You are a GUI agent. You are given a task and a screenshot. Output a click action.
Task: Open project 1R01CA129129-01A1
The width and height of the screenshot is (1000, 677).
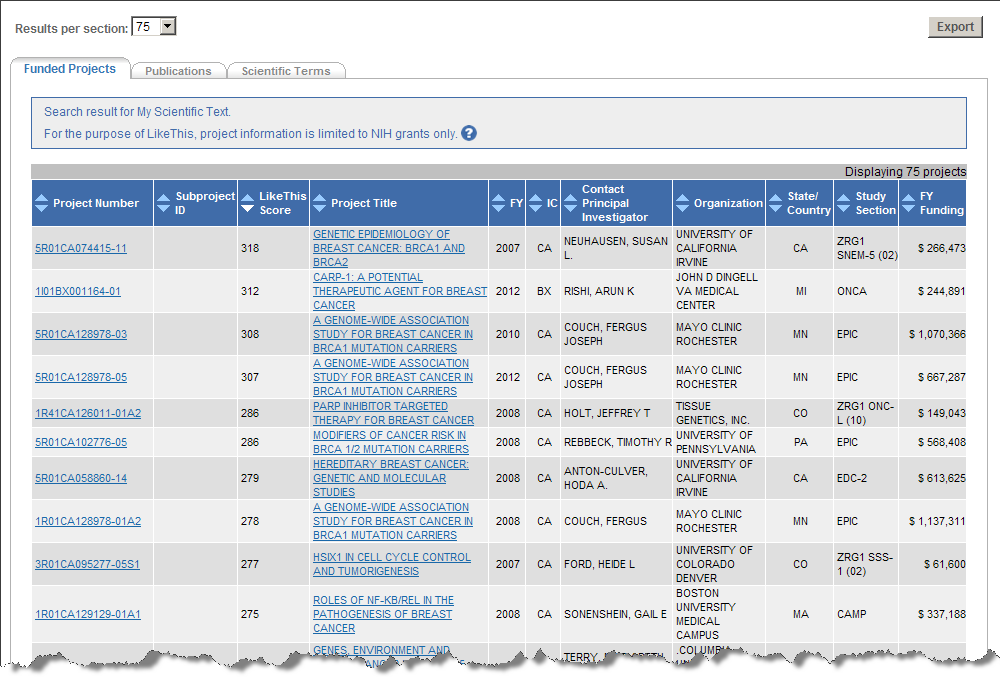(88, 614)
